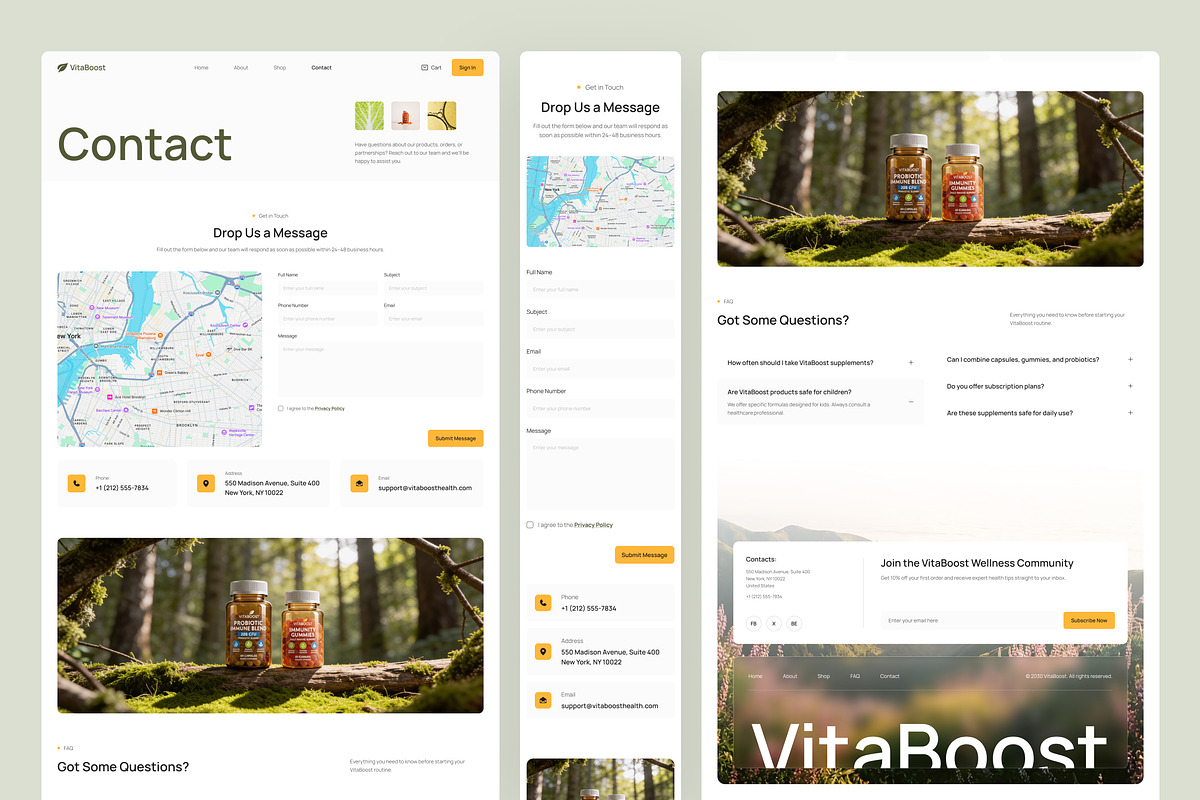This screenshot has width=1200, height=800.
Task: Go to Shop in top navigation
Action: tap(280, 68)
